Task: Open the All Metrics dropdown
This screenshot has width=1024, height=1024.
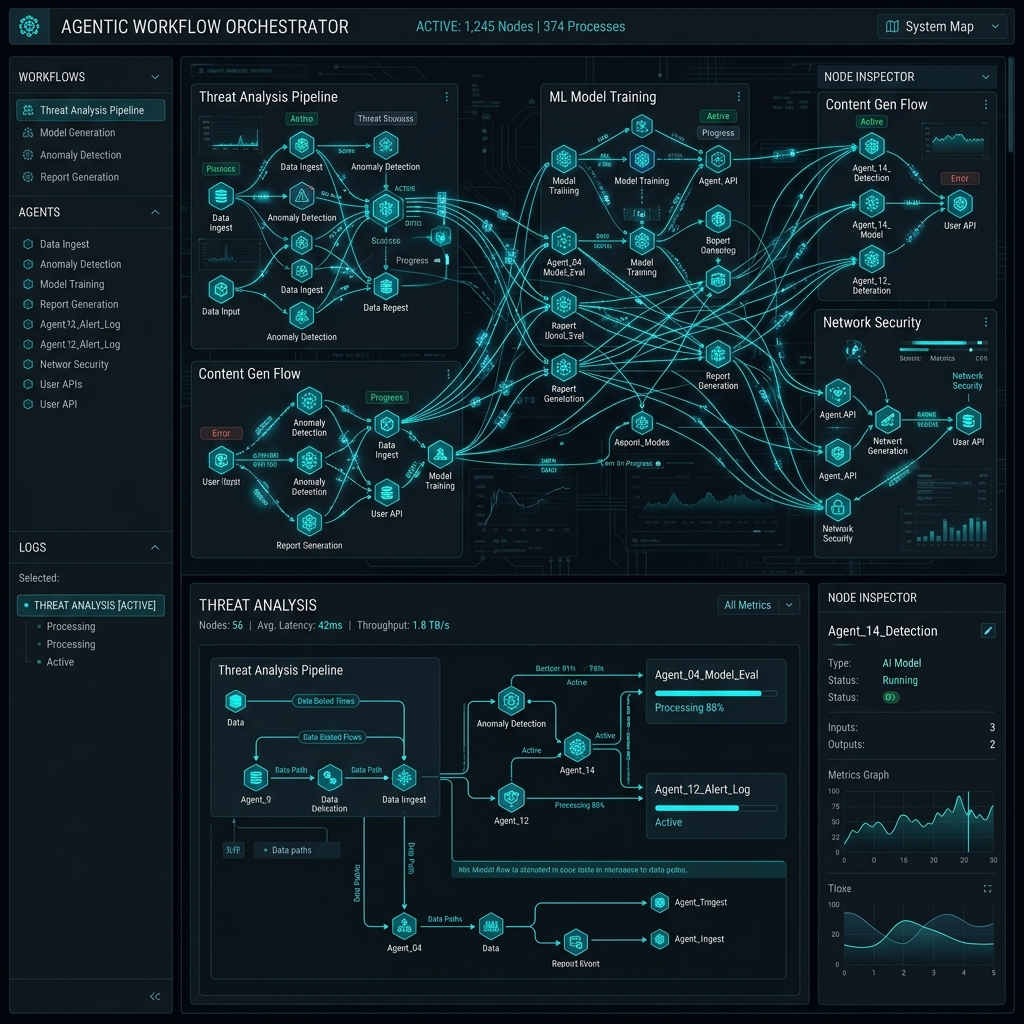Action: (x=759, y=605)
